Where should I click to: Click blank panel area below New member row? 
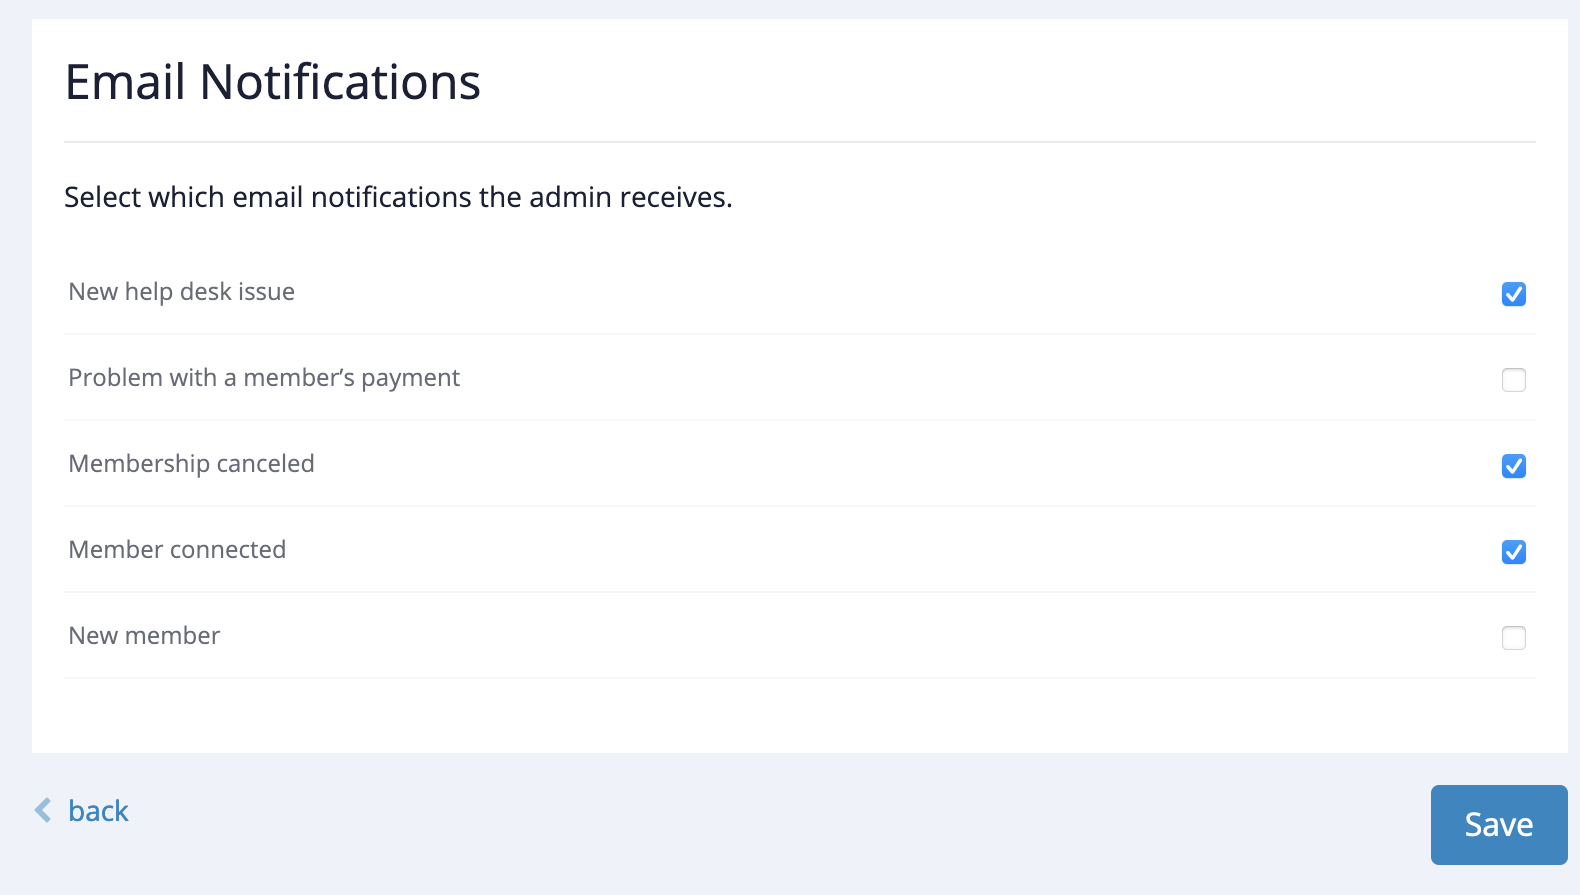tap(800, 715)
